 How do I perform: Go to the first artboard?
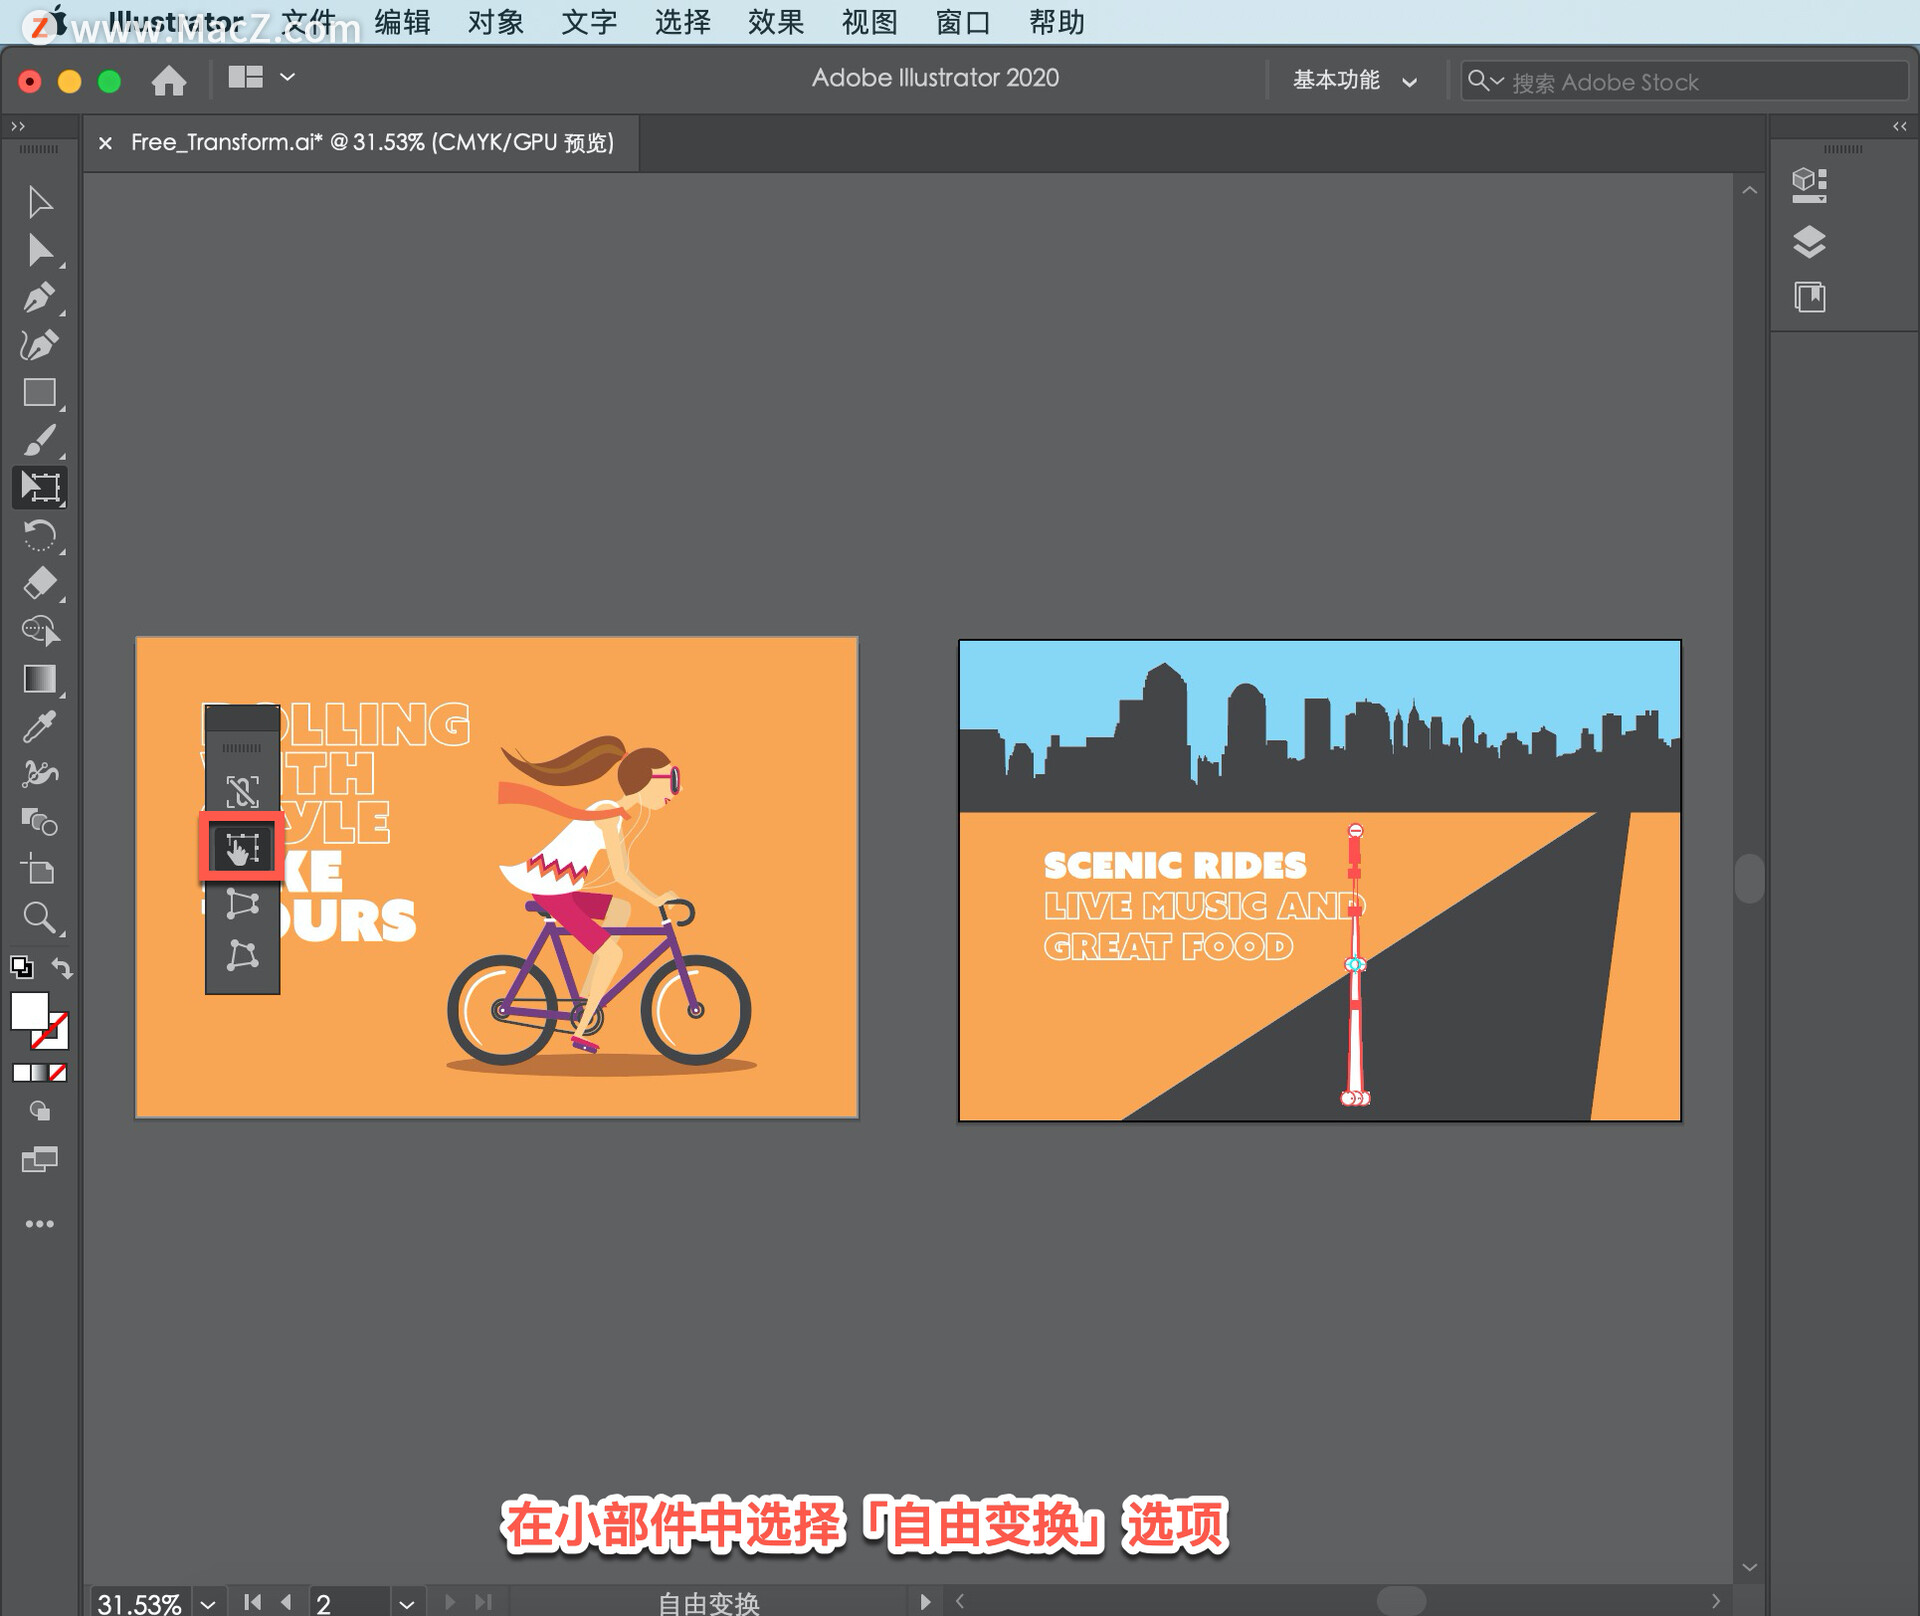point(253,1602)
